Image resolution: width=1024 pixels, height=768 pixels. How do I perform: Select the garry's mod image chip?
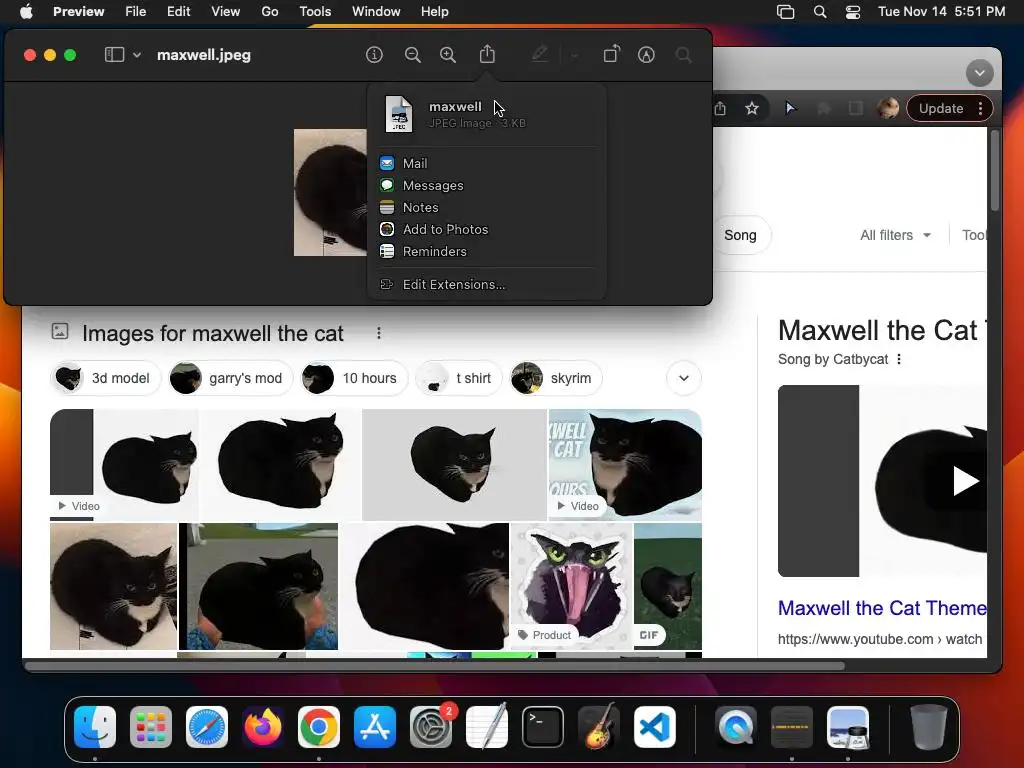231,378
